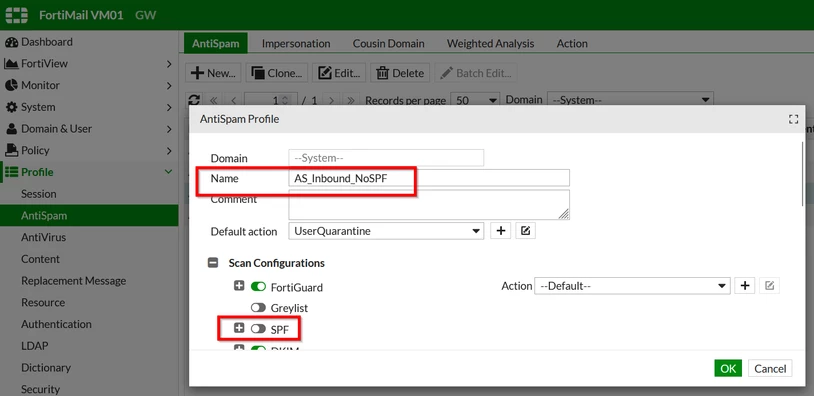Expand the Policy submenu chevron
This screenshot has height=396, width=814.
[x=169, y=151]
